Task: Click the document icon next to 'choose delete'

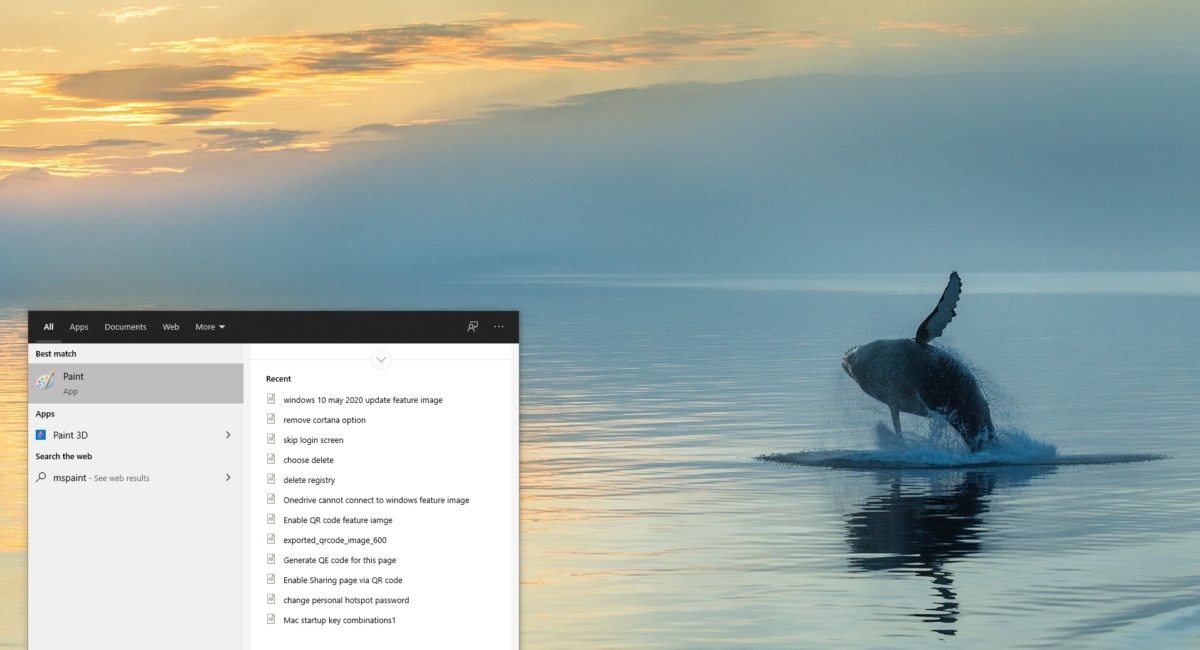Action: click(x=271, y=459)
